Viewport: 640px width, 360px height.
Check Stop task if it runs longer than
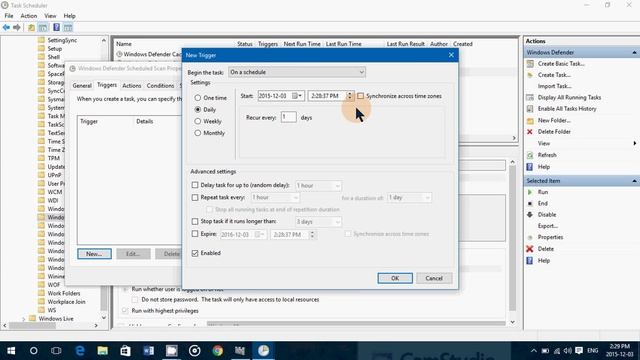(195, 221)
